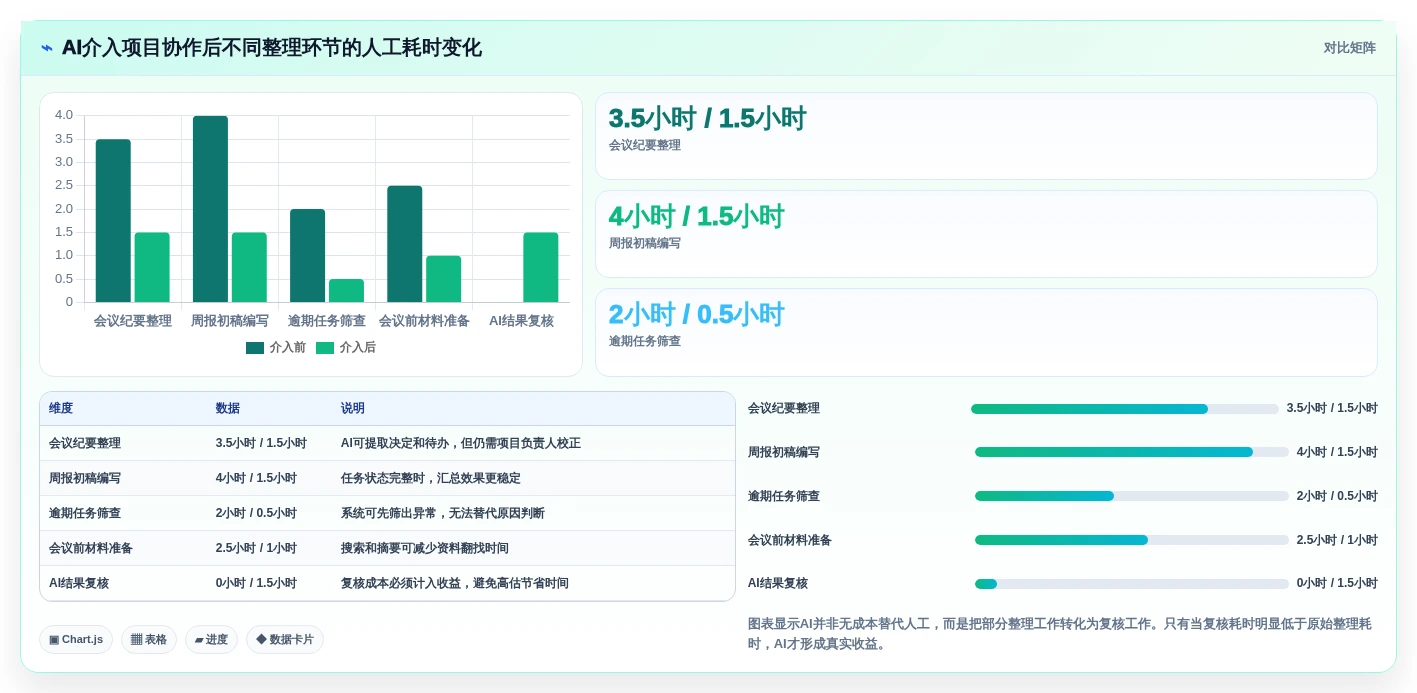The image size is (1417, 693).
Task: Click the summary paragraph starting 图表显示AI
Action: 1060,634
